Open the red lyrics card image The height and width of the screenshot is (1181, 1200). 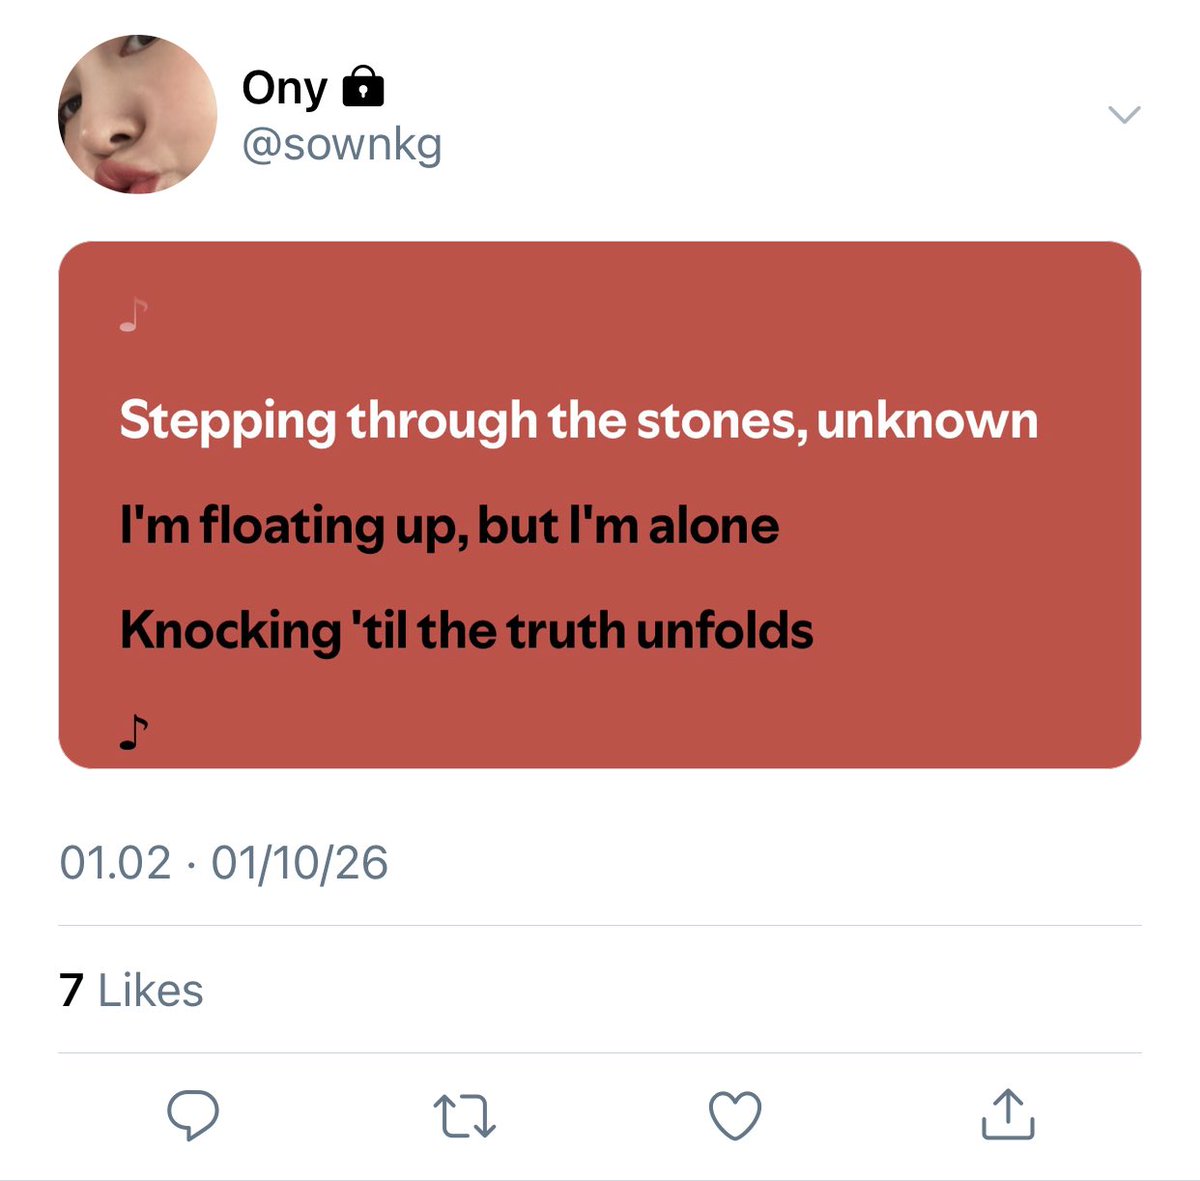600,505
